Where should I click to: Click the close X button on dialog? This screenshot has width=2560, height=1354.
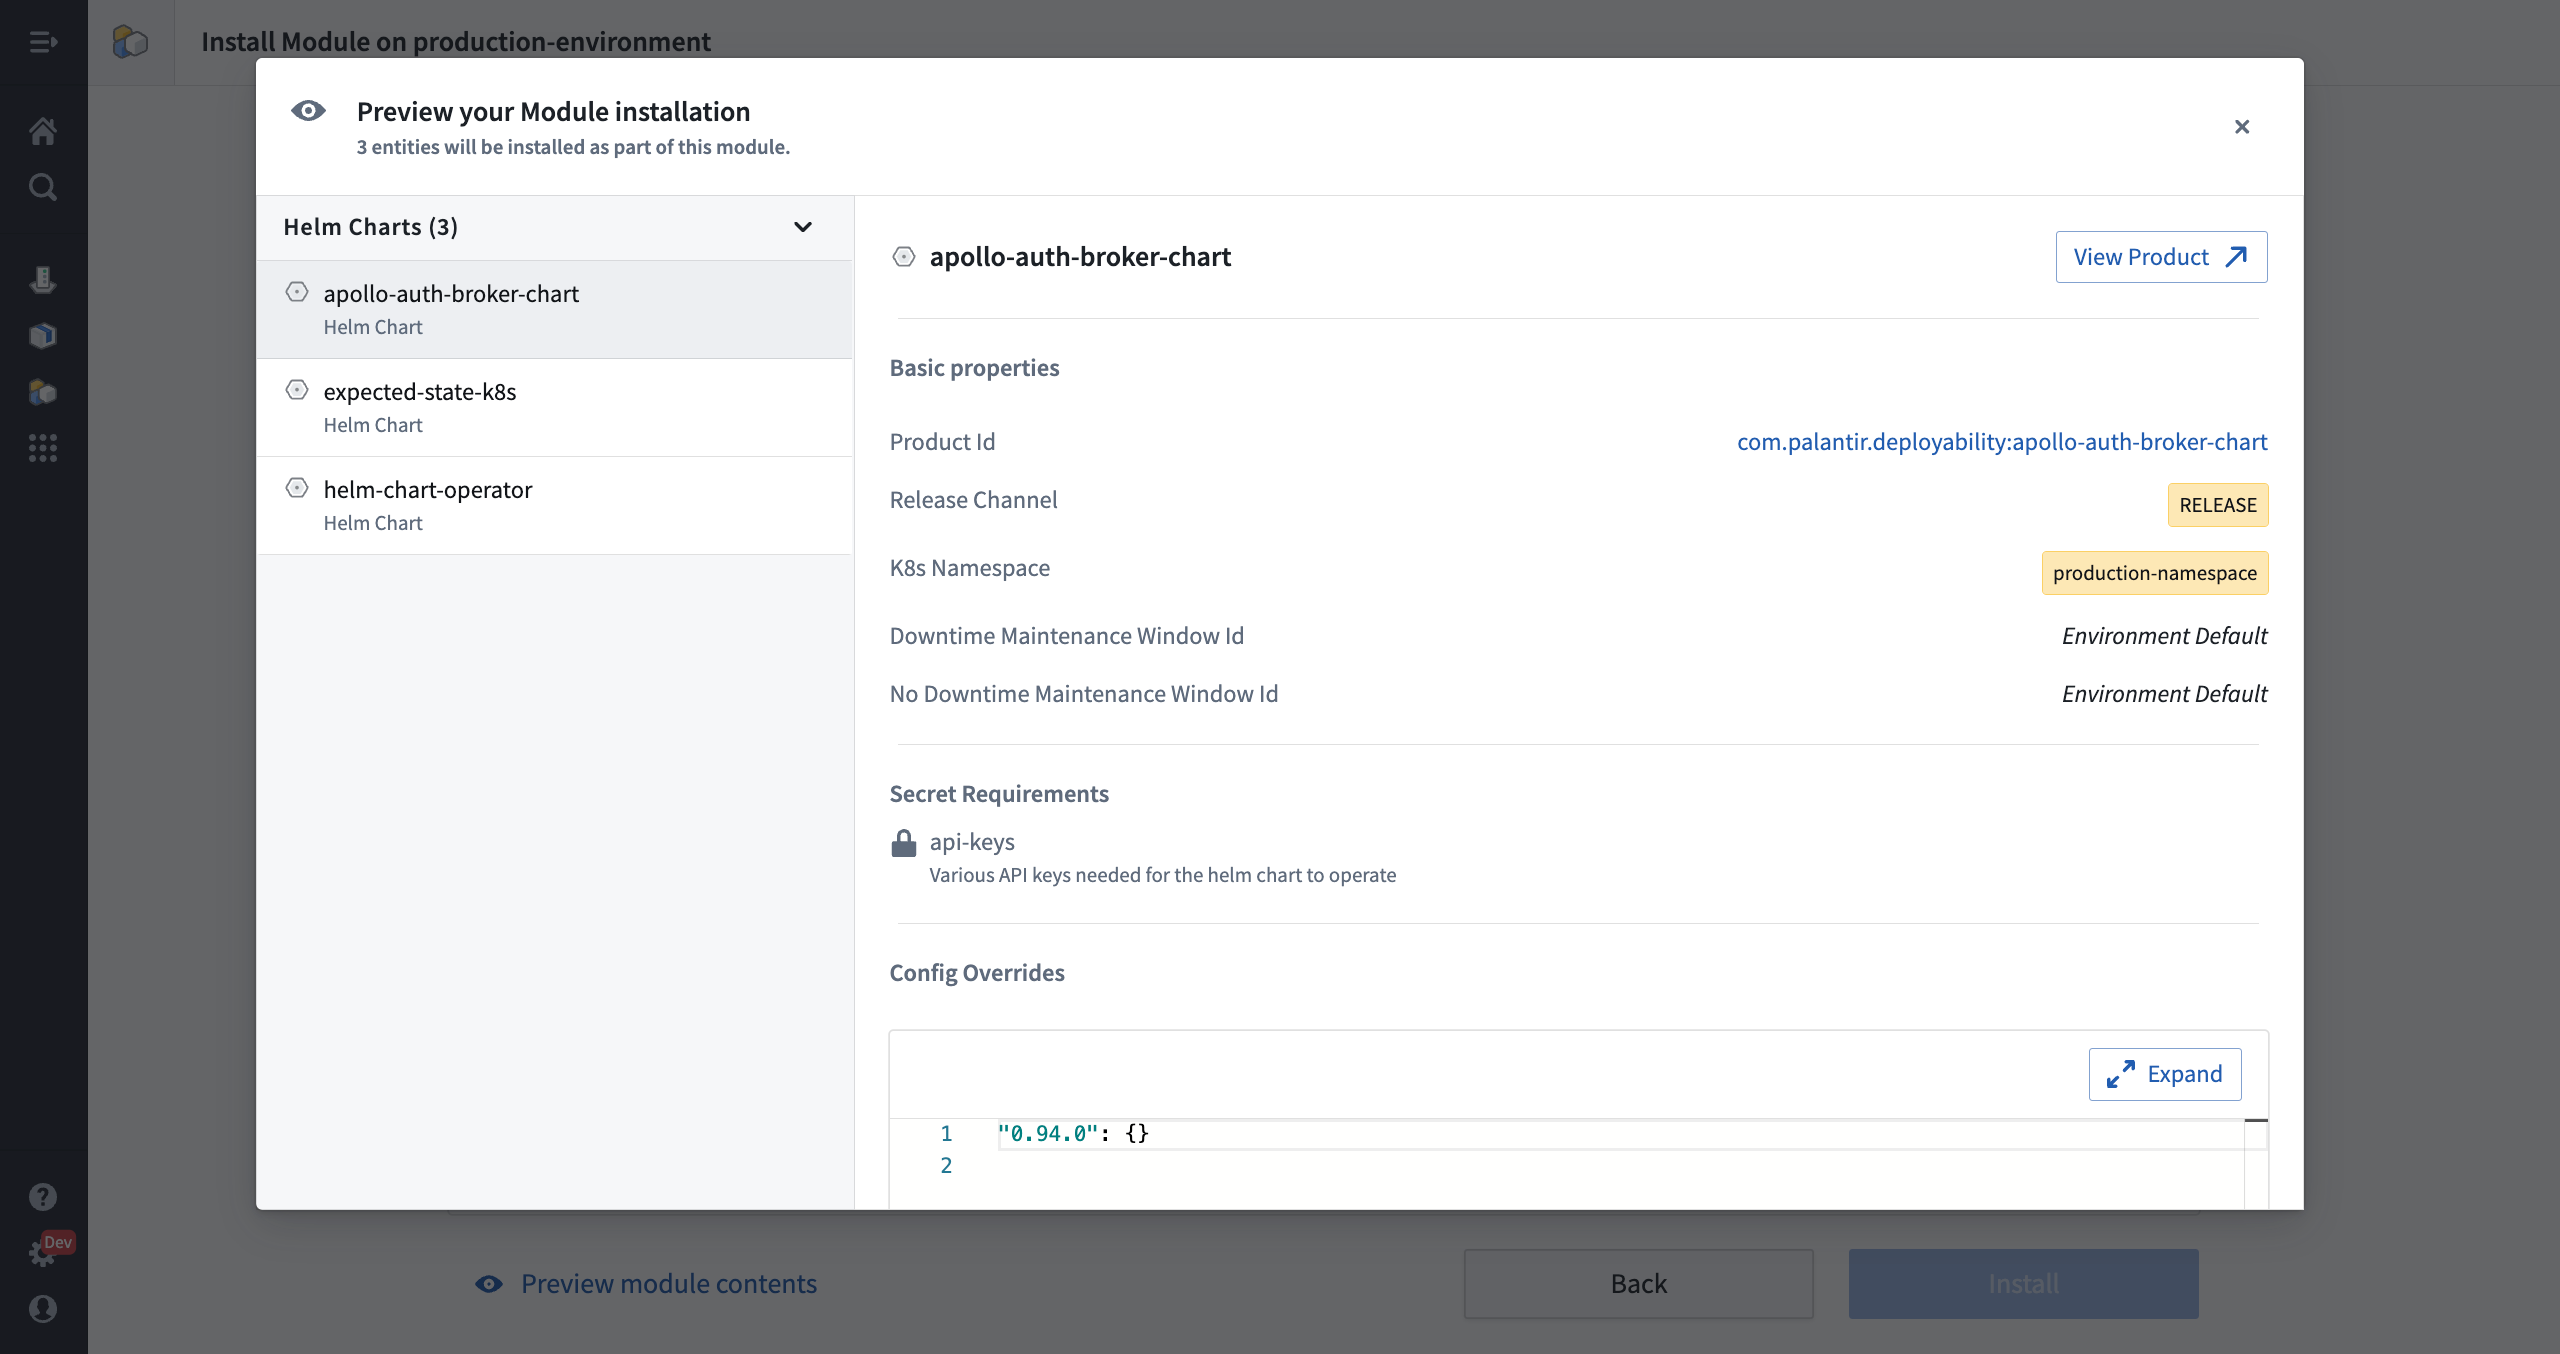2242,127
